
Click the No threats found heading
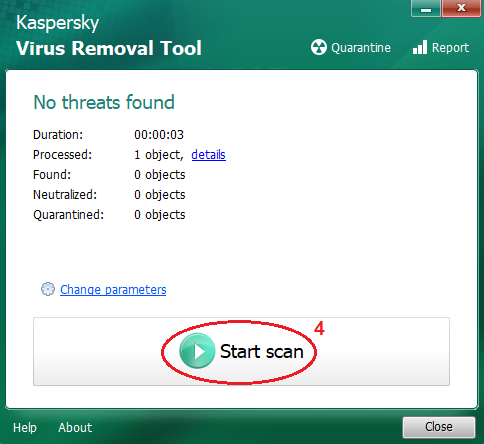pyautogui.click(x=104, y=102)
